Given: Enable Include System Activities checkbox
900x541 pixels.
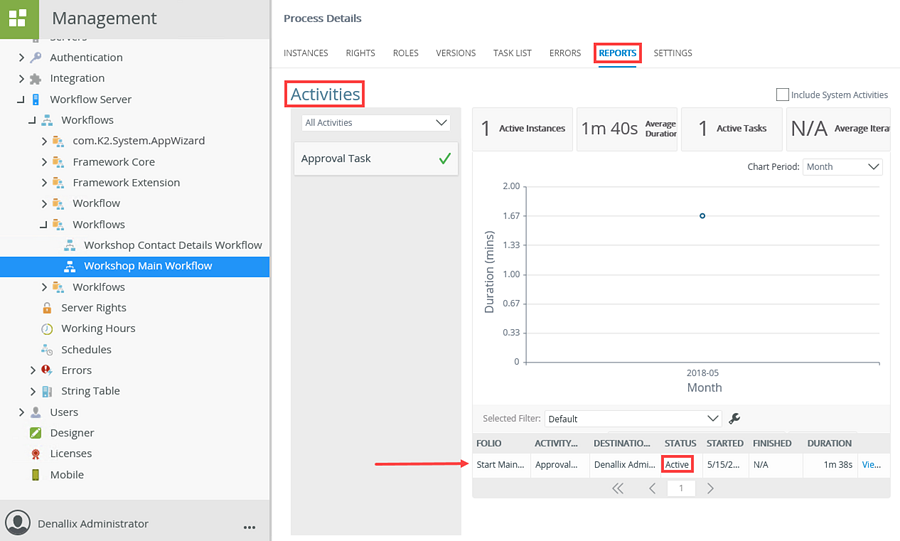Looking at the screenshot, I should point(782,95).
